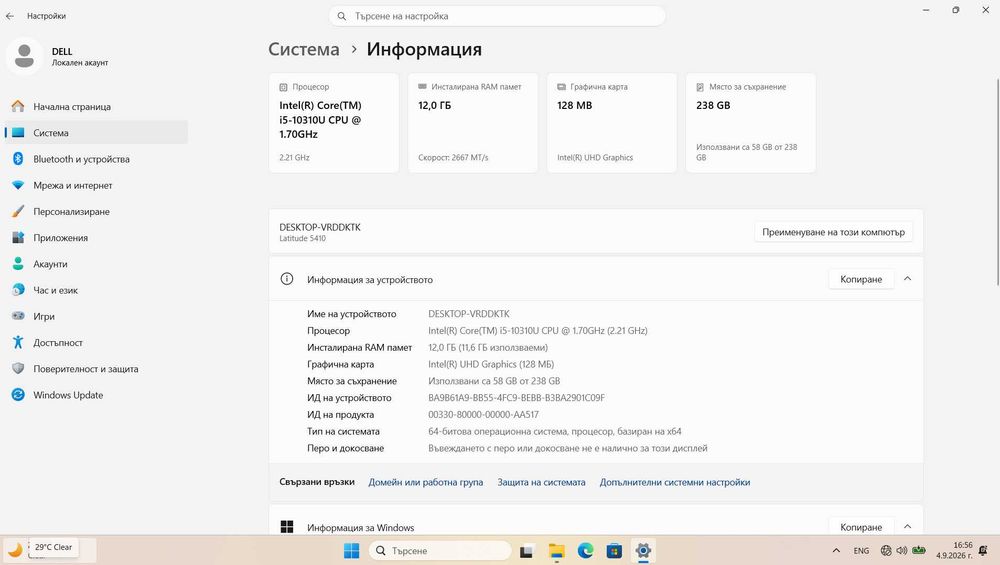
Task: Open Начална страница in sidebar
Action: click(96, 106)
